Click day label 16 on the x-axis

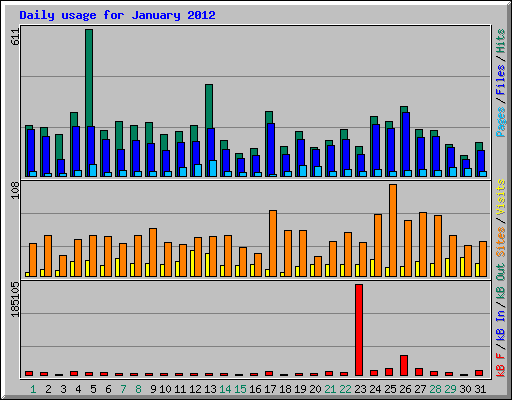pos(255,389)
